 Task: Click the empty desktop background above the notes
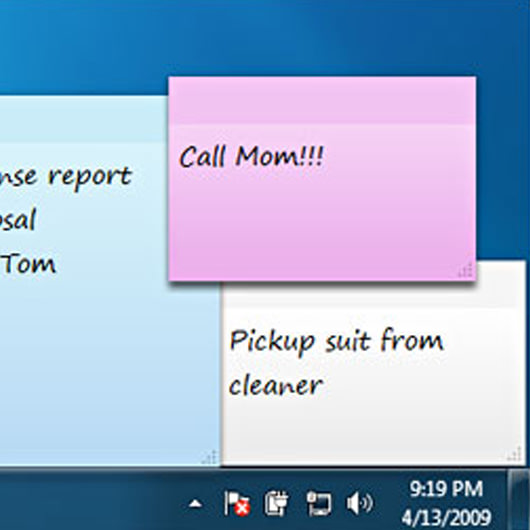[x=264, y=37]
